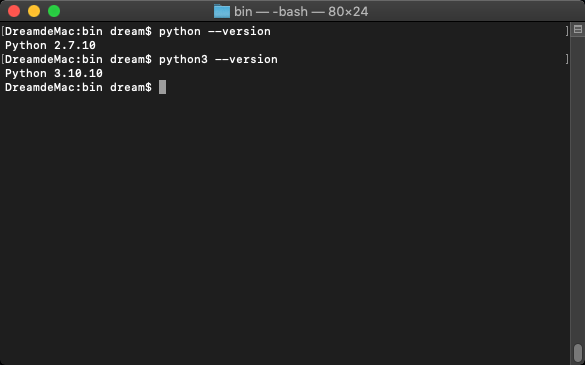Image resolution: width=585 pixels, height=365 pixels.
Task: Click the last 'DreamdeMac:bin dream$' prompt
Action: pos(78,87)
